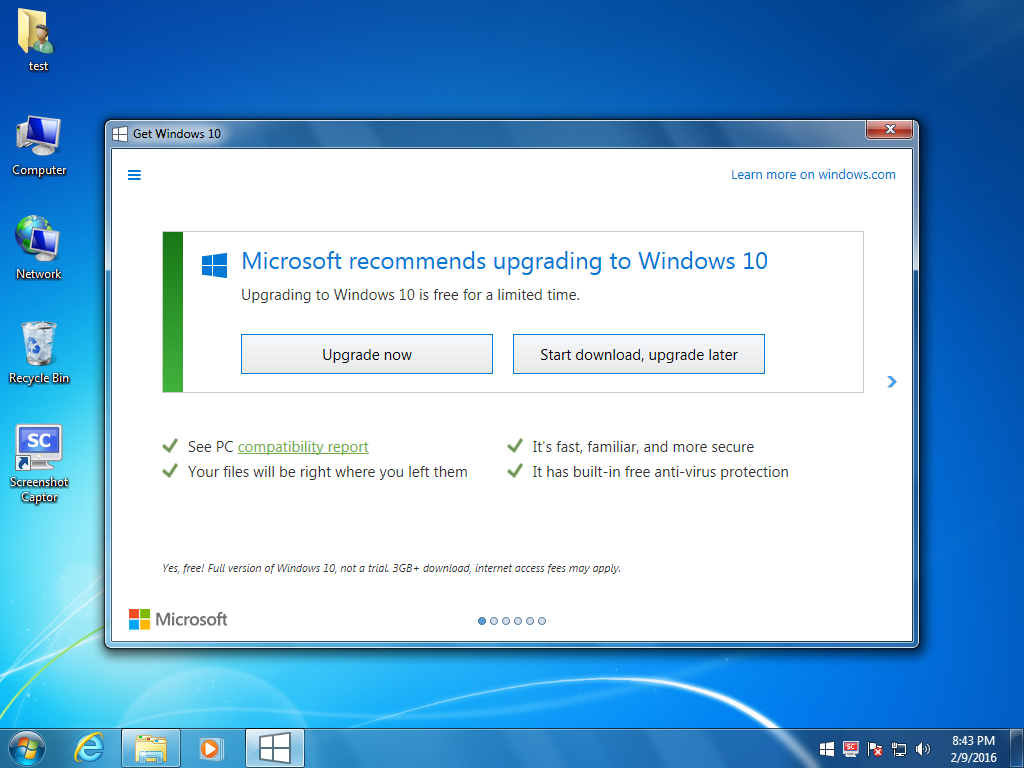Click the Windows logo in the title bar
Screen dimensions: 1024x768
120,134
